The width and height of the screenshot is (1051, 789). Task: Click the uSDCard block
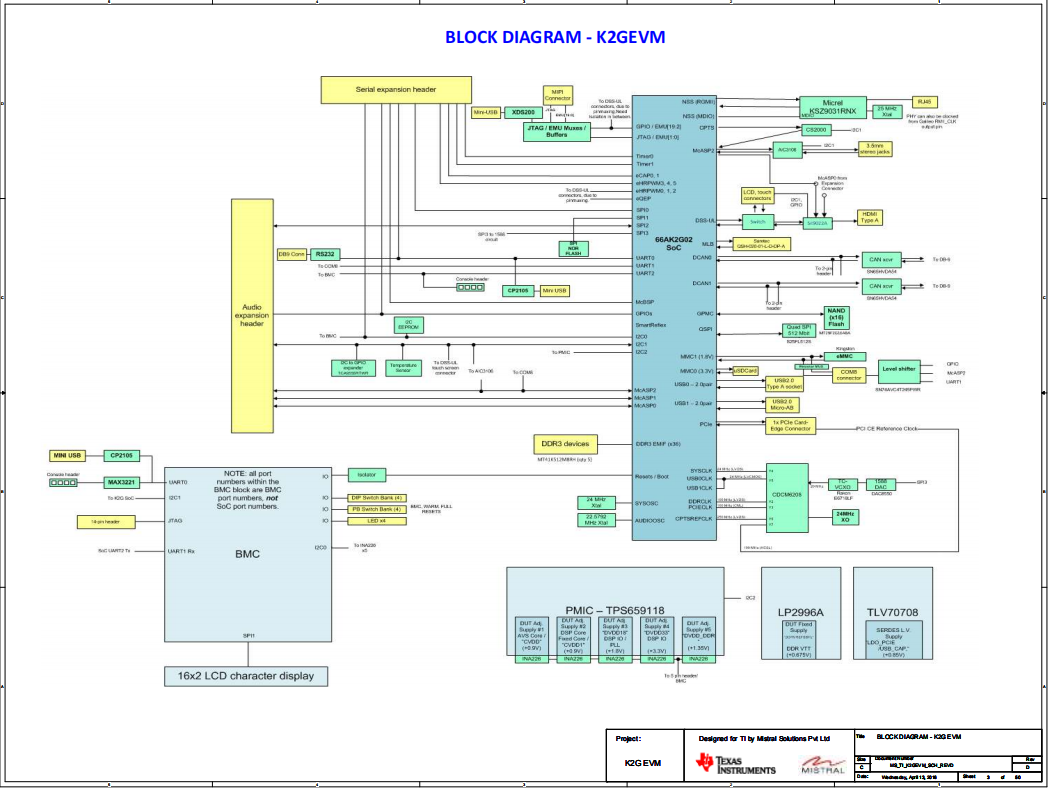745,371
